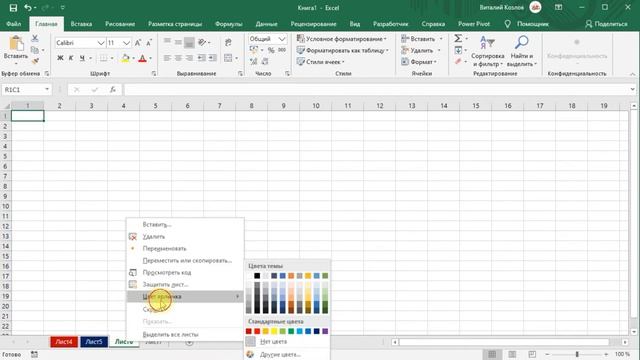Open the Calibri font name dropdown
The height and width of the screenshot is (360, 640).
101,43
